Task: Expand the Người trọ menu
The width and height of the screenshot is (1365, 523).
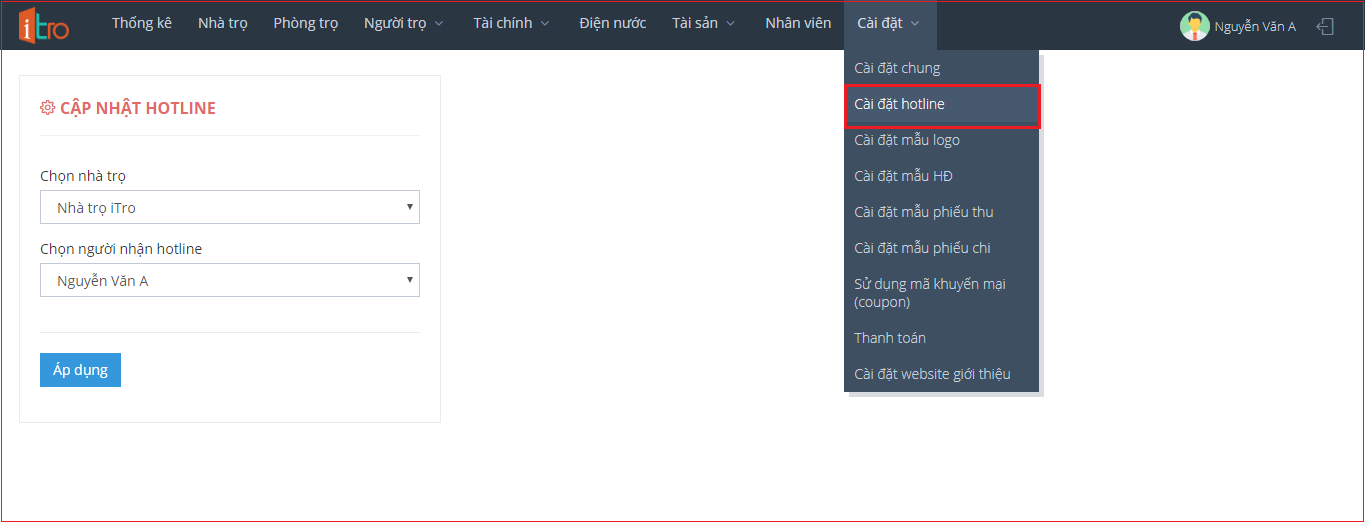Action: point(403,23)
